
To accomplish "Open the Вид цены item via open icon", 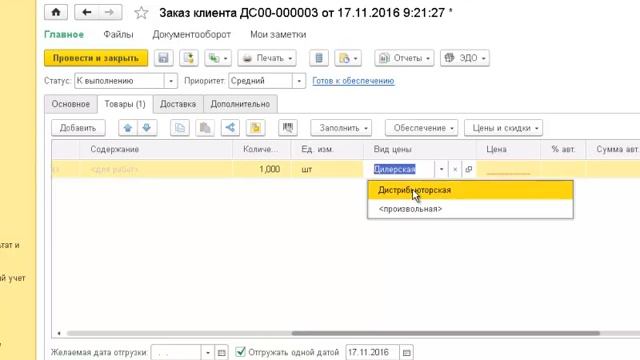I will pyautogui.click(x=469, y=169).
